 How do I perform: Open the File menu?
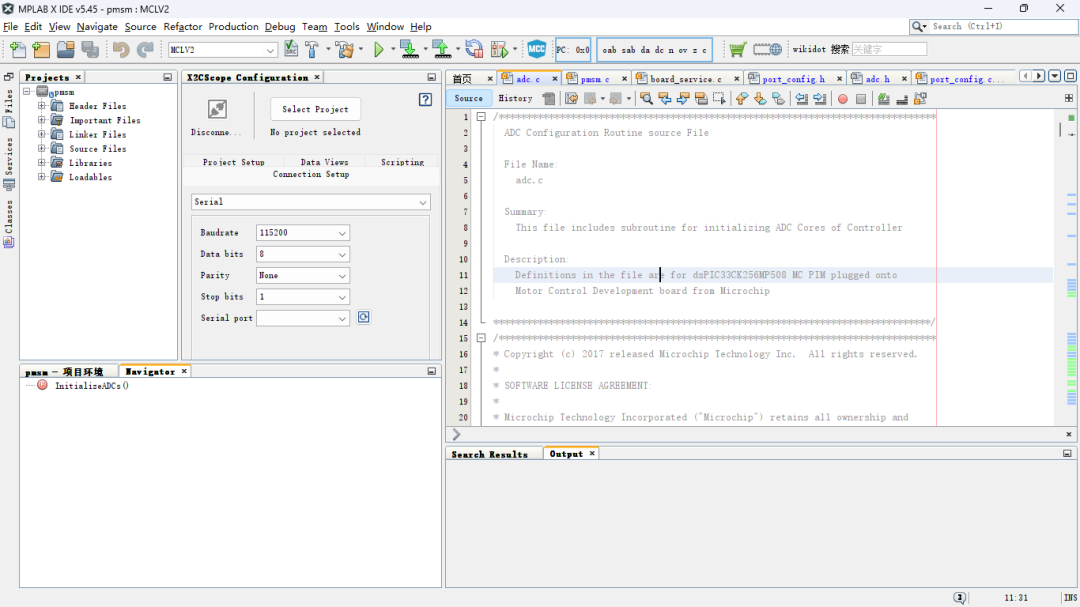pyautogui.click(x=10, y=26)
